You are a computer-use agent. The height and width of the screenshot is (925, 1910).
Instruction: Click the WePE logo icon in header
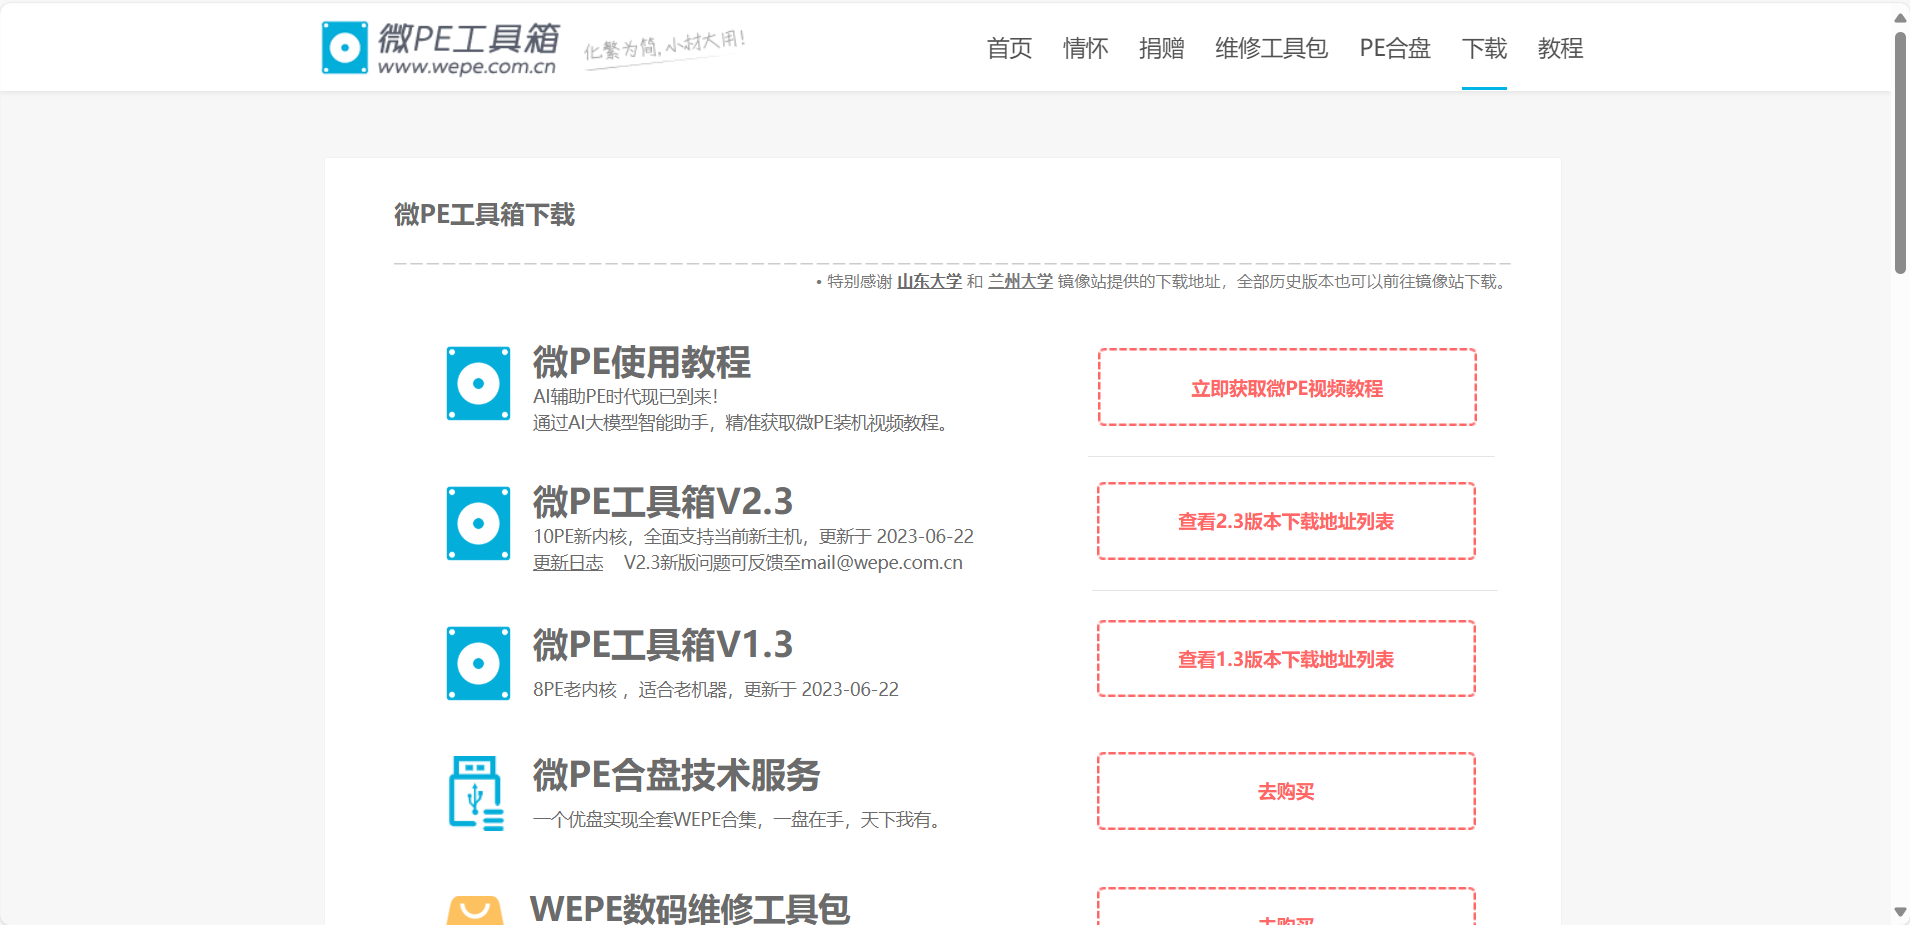tap(345, 48)
